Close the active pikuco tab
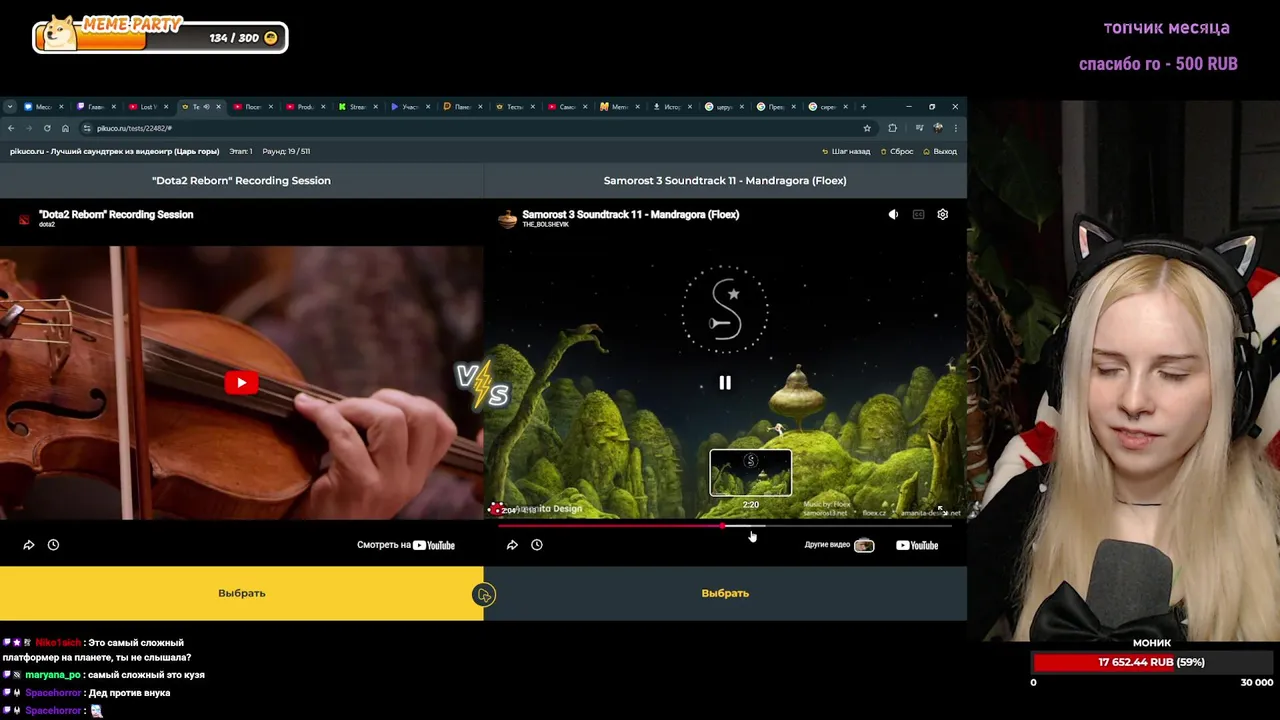 (218, 107)
